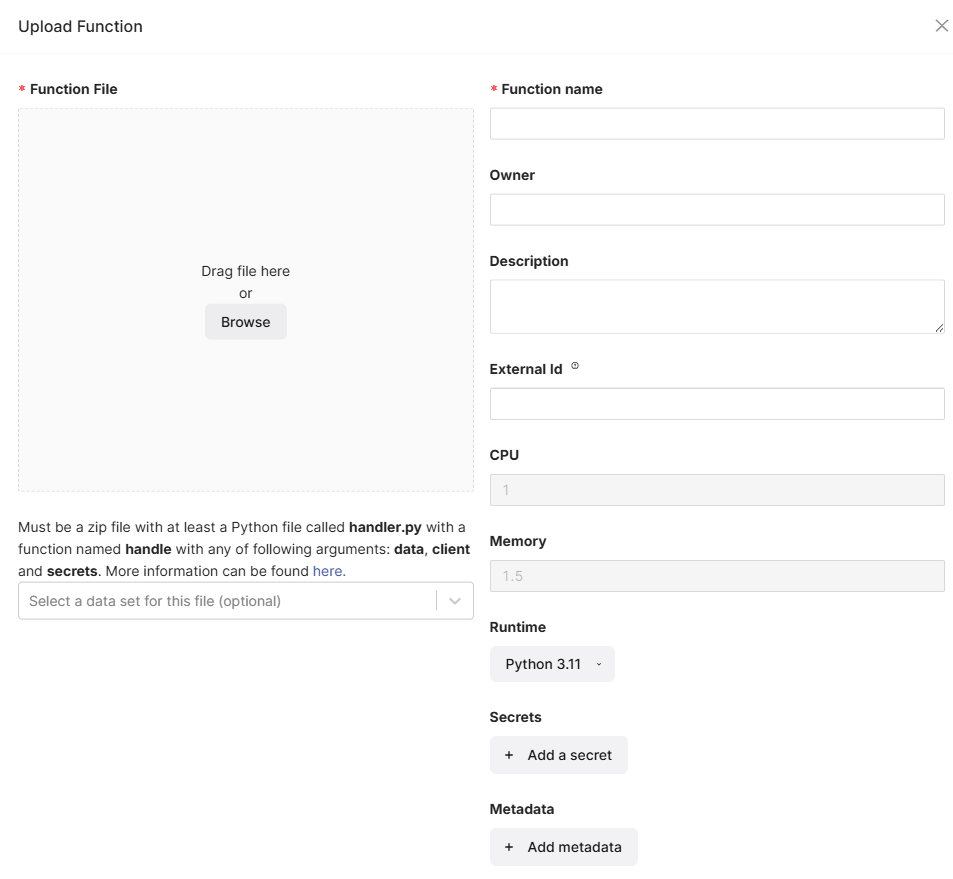Click the External Id info icon
Viewport: 953px width, 879px height.
pos(575,366)
